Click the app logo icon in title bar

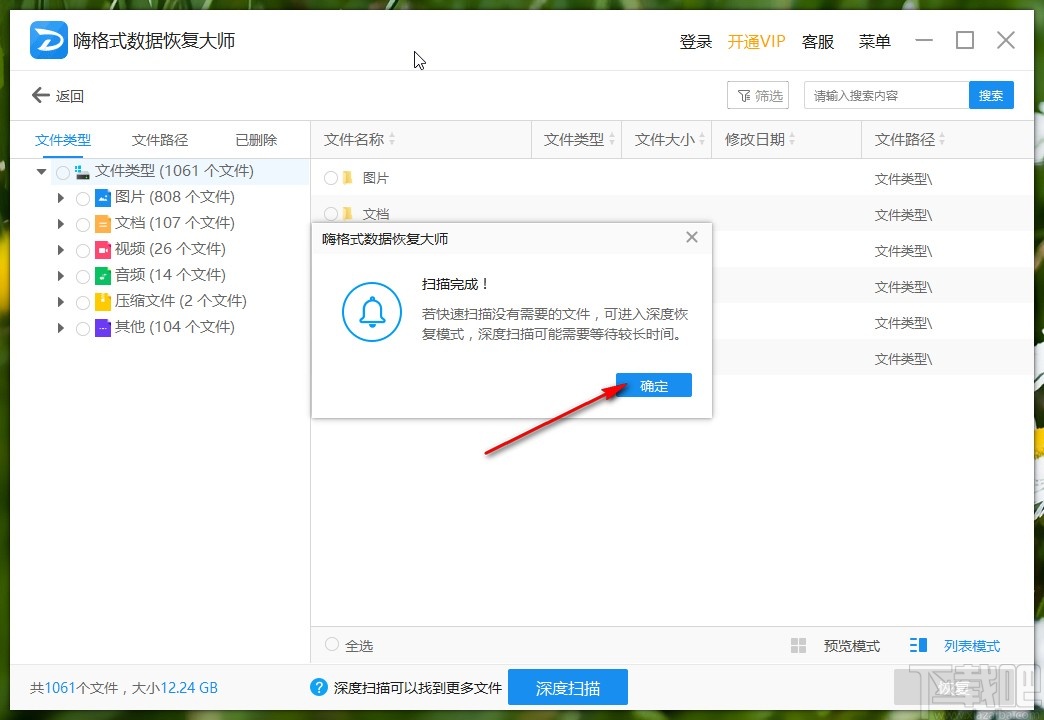[x=49, y=40]
